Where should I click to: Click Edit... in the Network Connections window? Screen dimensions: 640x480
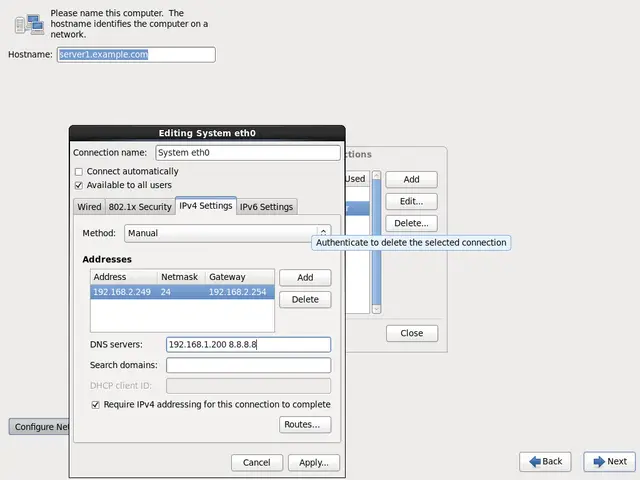coord(411,201)
